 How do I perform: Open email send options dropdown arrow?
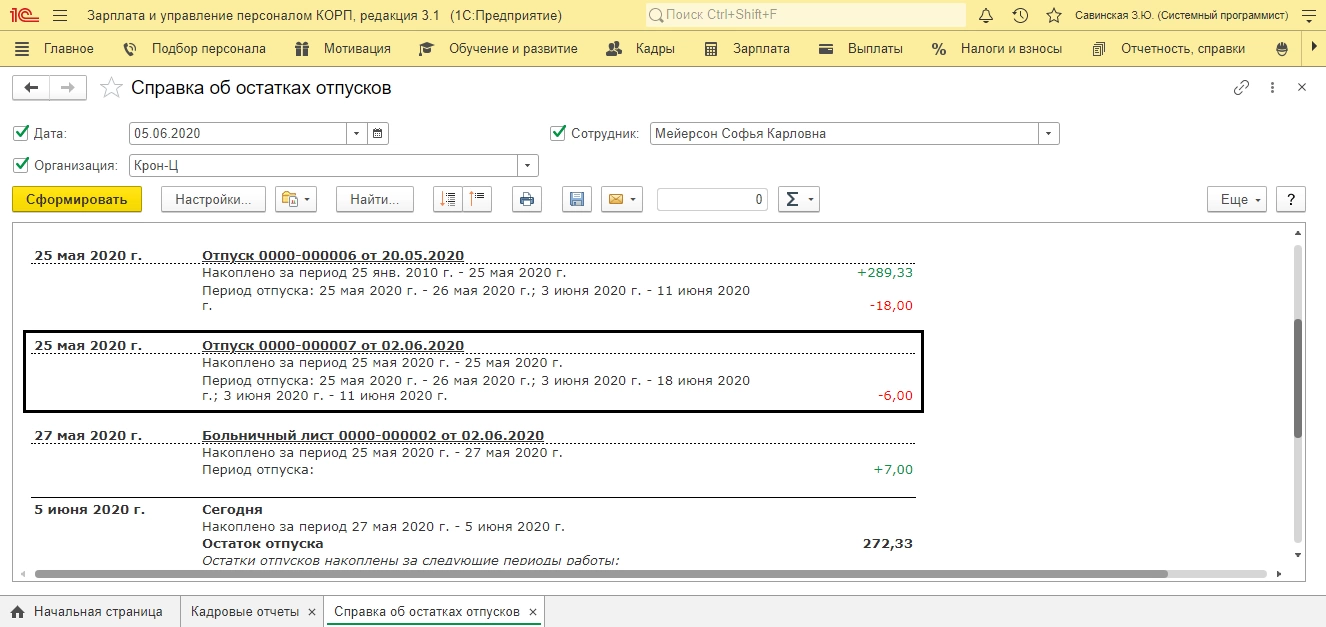pos(634,199)
